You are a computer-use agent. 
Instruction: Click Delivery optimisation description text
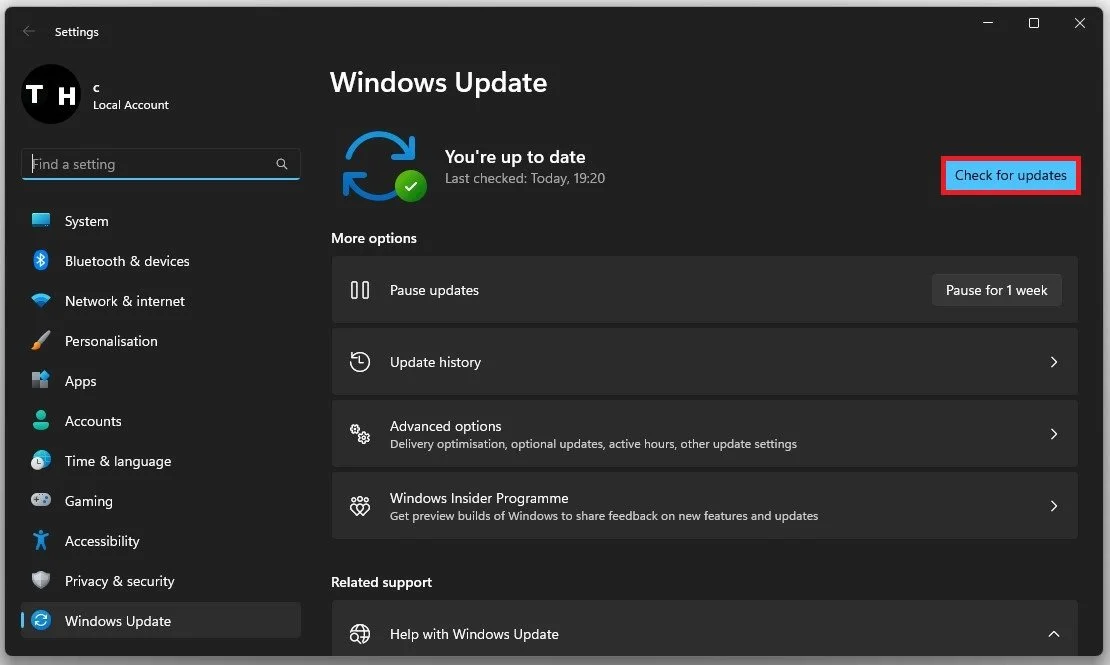pos(593,444)
